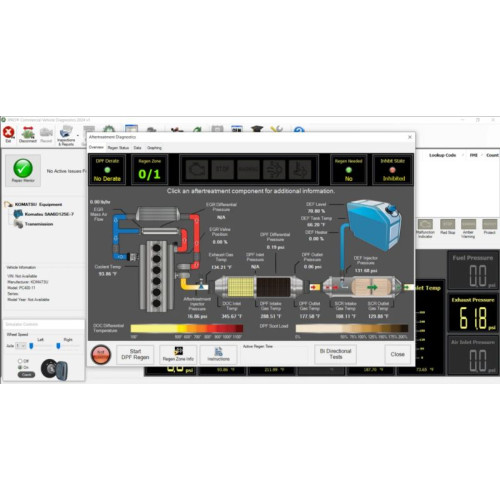Click the green refresh arrow toolbar icon
Screen dimensions: 500x500
click(197, 129)
